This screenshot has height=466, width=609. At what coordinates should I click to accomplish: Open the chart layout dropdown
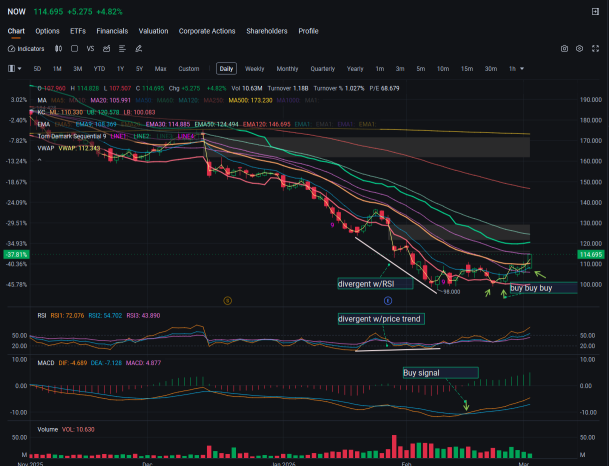tap(14, 69)
